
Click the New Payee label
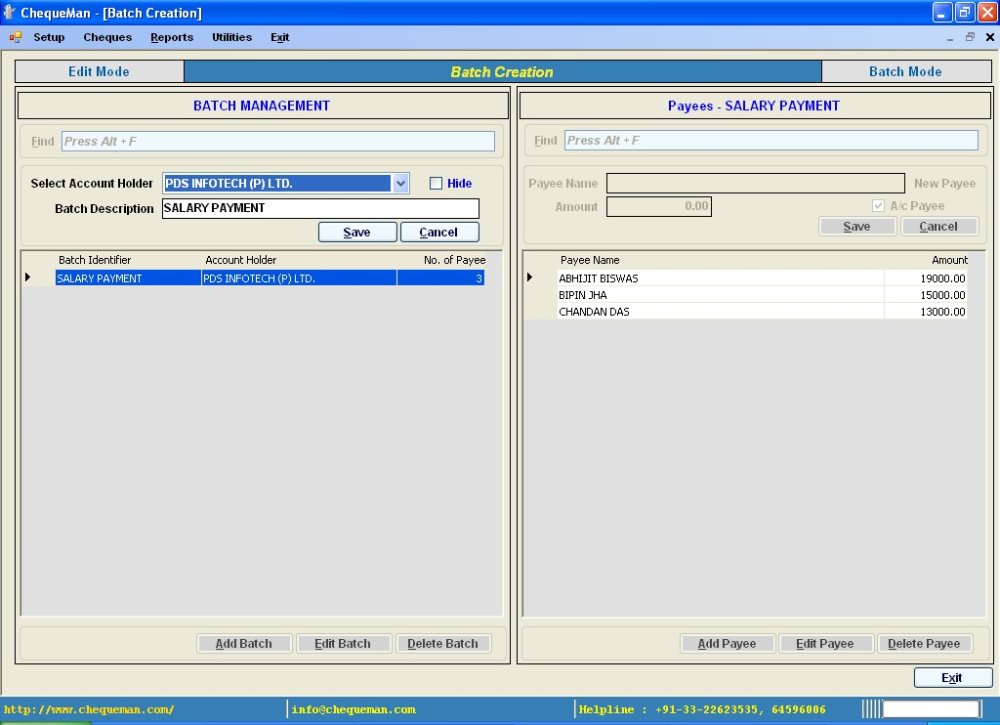click(945, 184)
